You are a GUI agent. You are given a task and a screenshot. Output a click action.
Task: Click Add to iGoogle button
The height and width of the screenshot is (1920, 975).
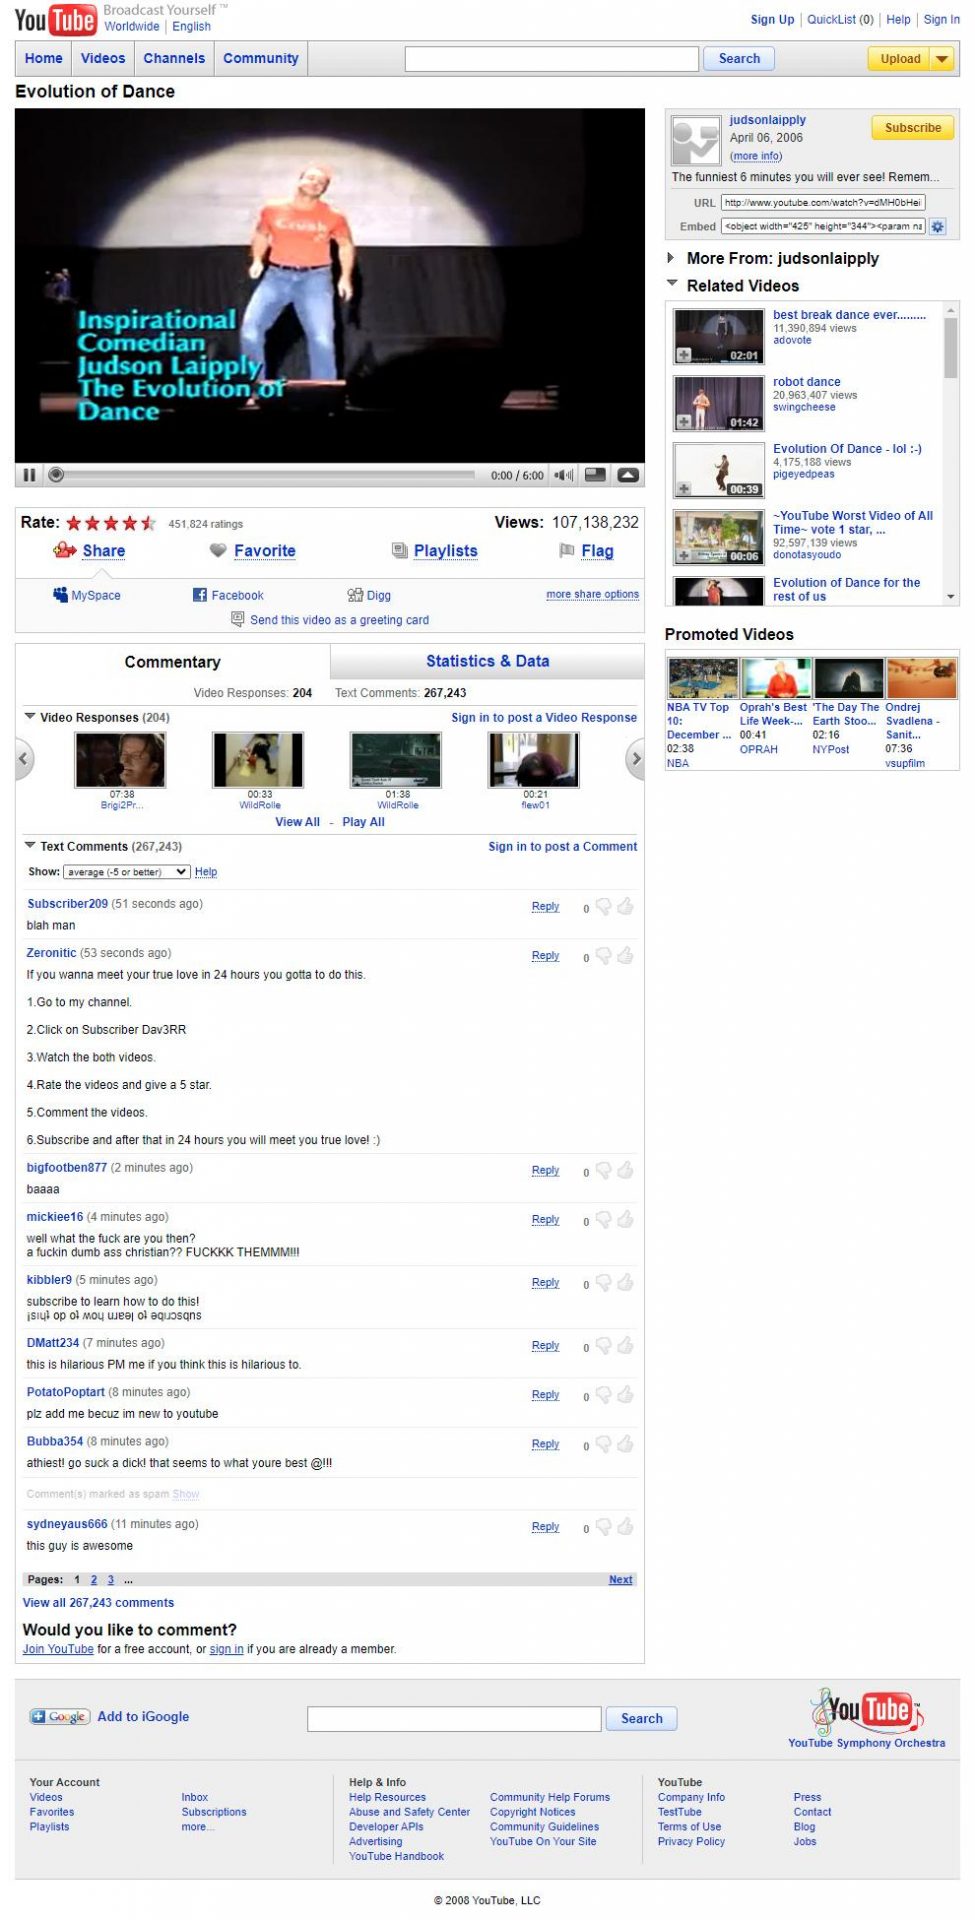click(109, 1717)
